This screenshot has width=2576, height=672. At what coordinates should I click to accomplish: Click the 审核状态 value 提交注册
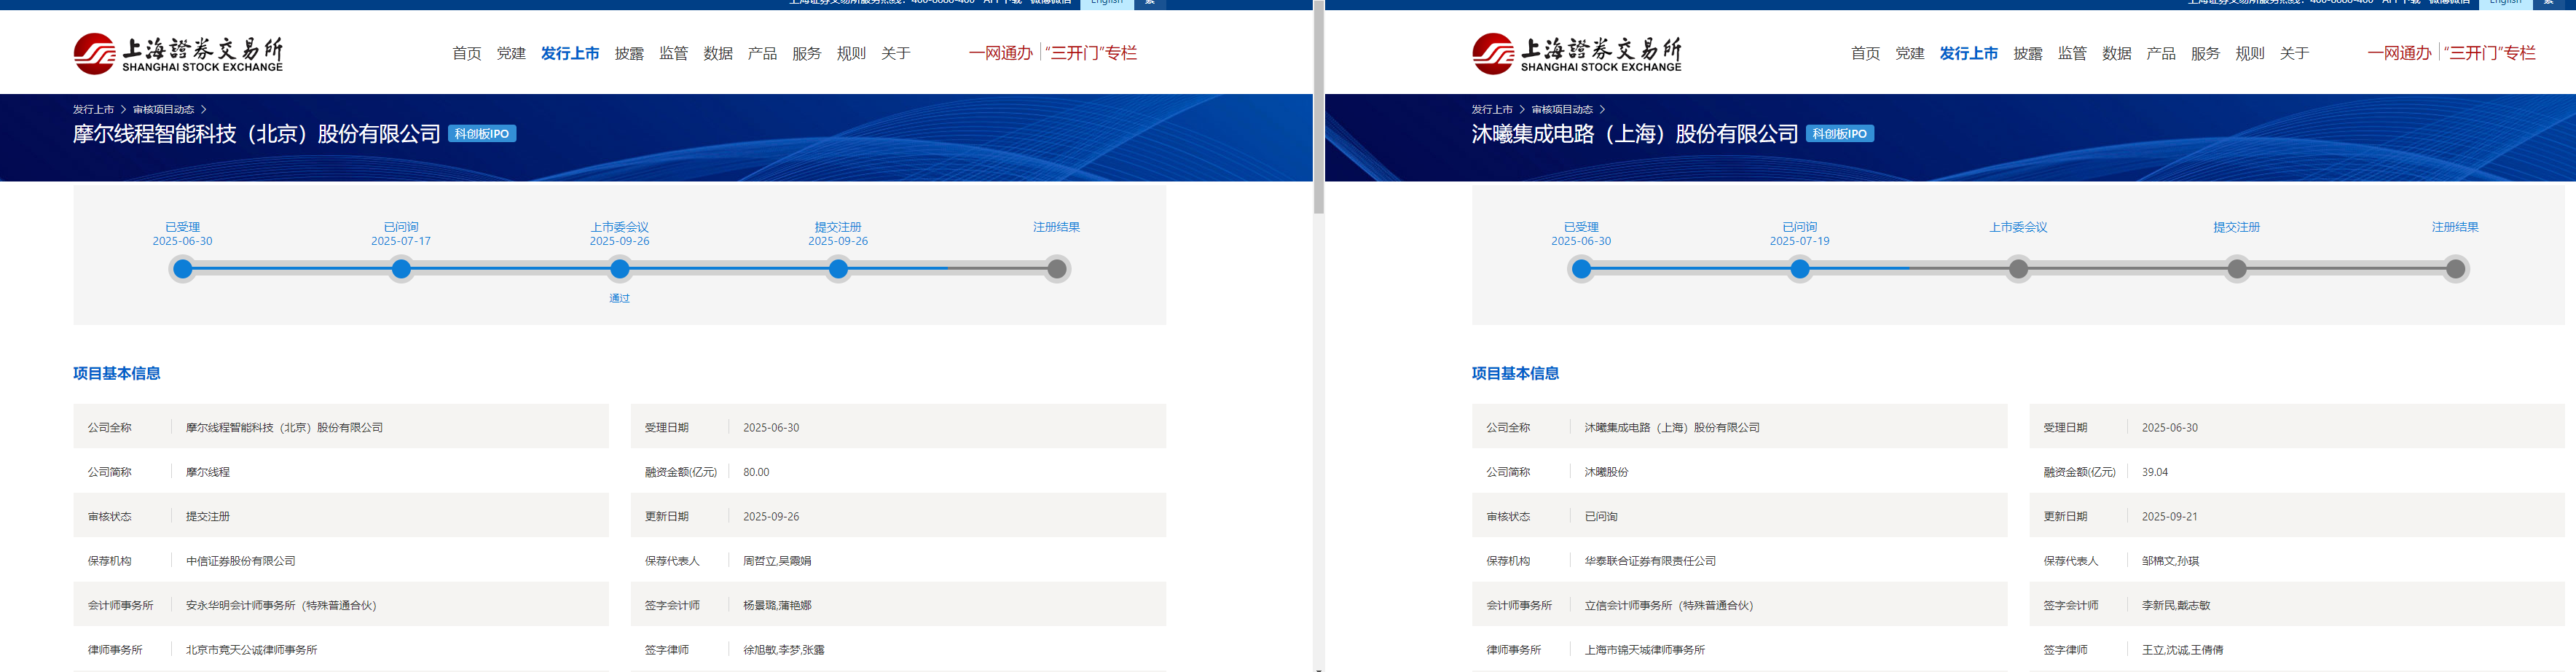pos(208,517)
